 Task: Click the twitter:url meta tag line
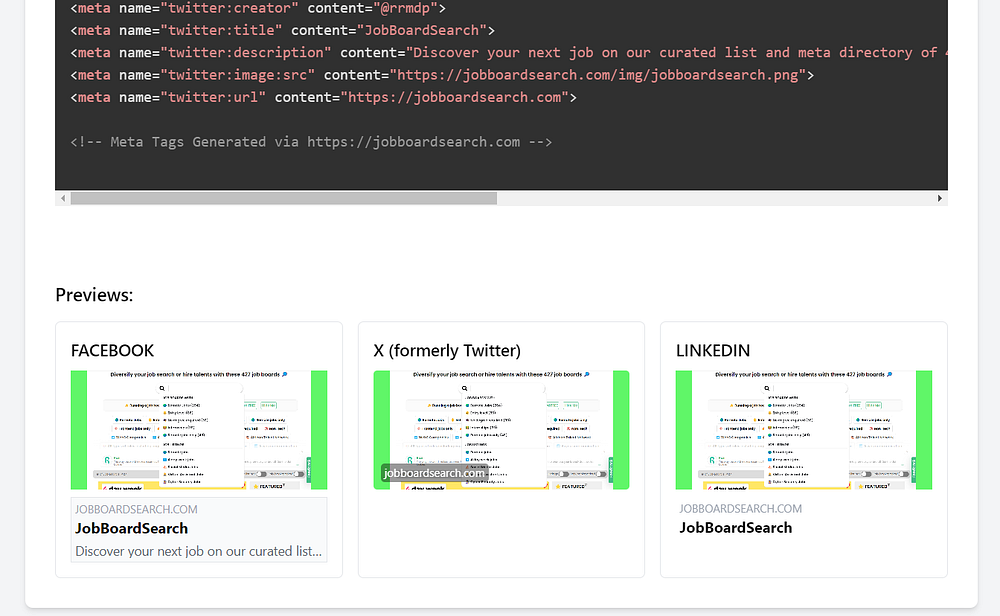[x=323, y=98]
